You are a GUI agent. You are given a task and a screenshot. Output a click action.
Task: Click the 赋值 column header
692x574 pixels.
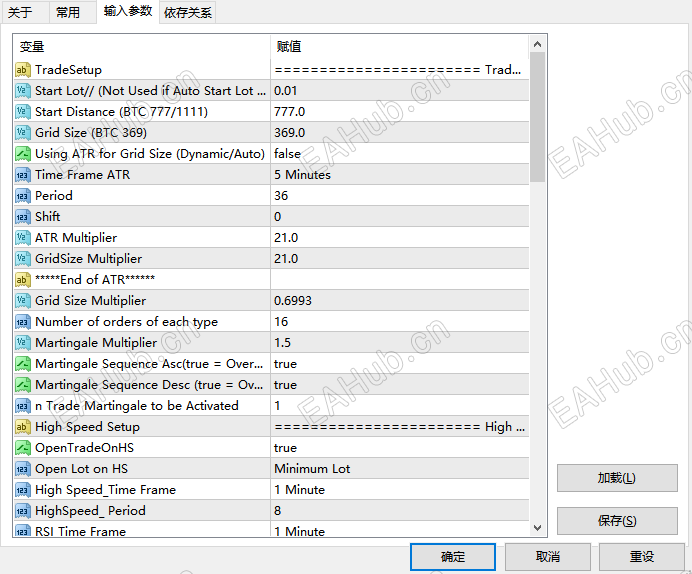pyautogui.click(x=399, y=46)
